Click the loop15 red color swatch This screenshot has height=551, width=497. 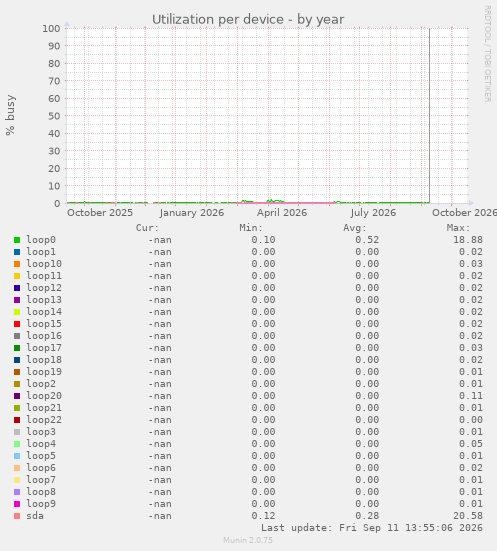[17, 324]
